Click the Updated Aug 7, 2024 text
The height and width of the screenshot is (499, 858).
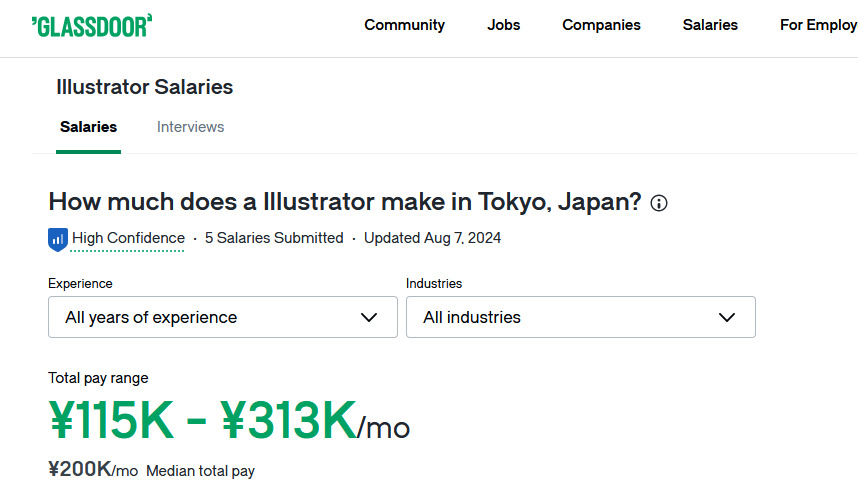432,238
